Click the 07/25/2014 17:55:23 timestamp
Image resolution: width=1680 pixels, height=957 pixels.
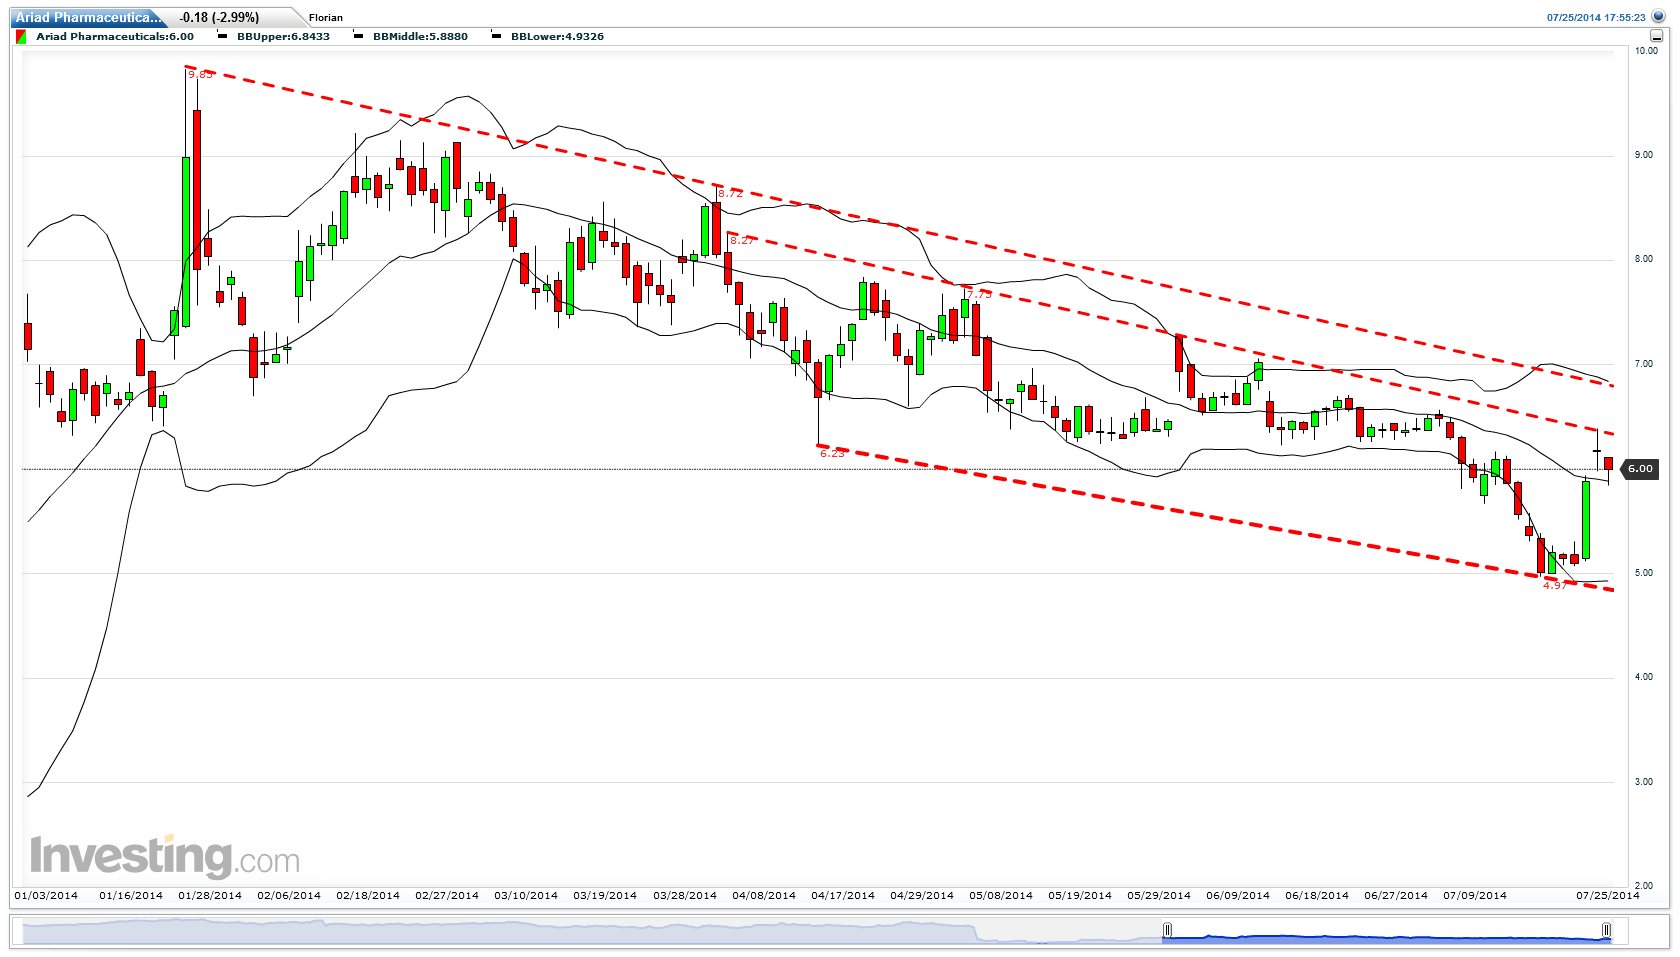point(1599,16)
